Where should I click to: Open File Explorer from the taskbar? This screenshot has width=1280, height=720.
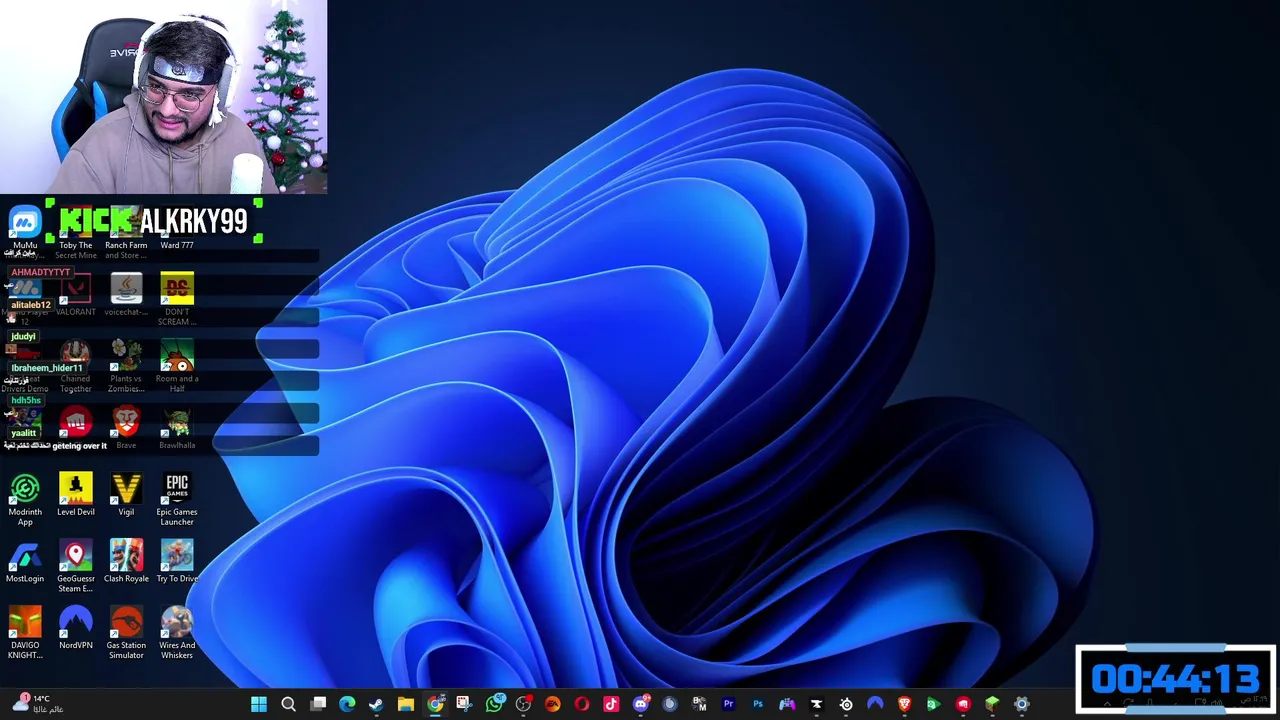tap(406, 704)
